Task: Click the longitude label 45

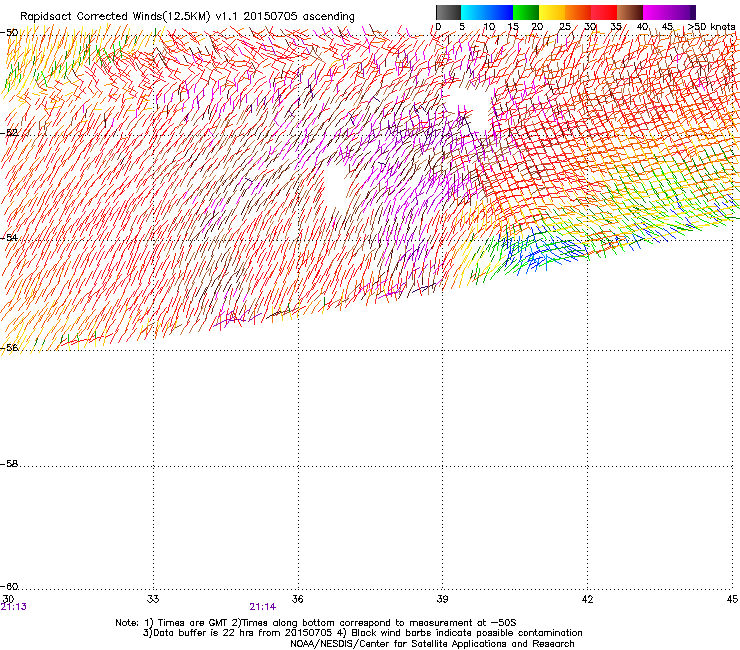Action: click(x=732, y=599)
